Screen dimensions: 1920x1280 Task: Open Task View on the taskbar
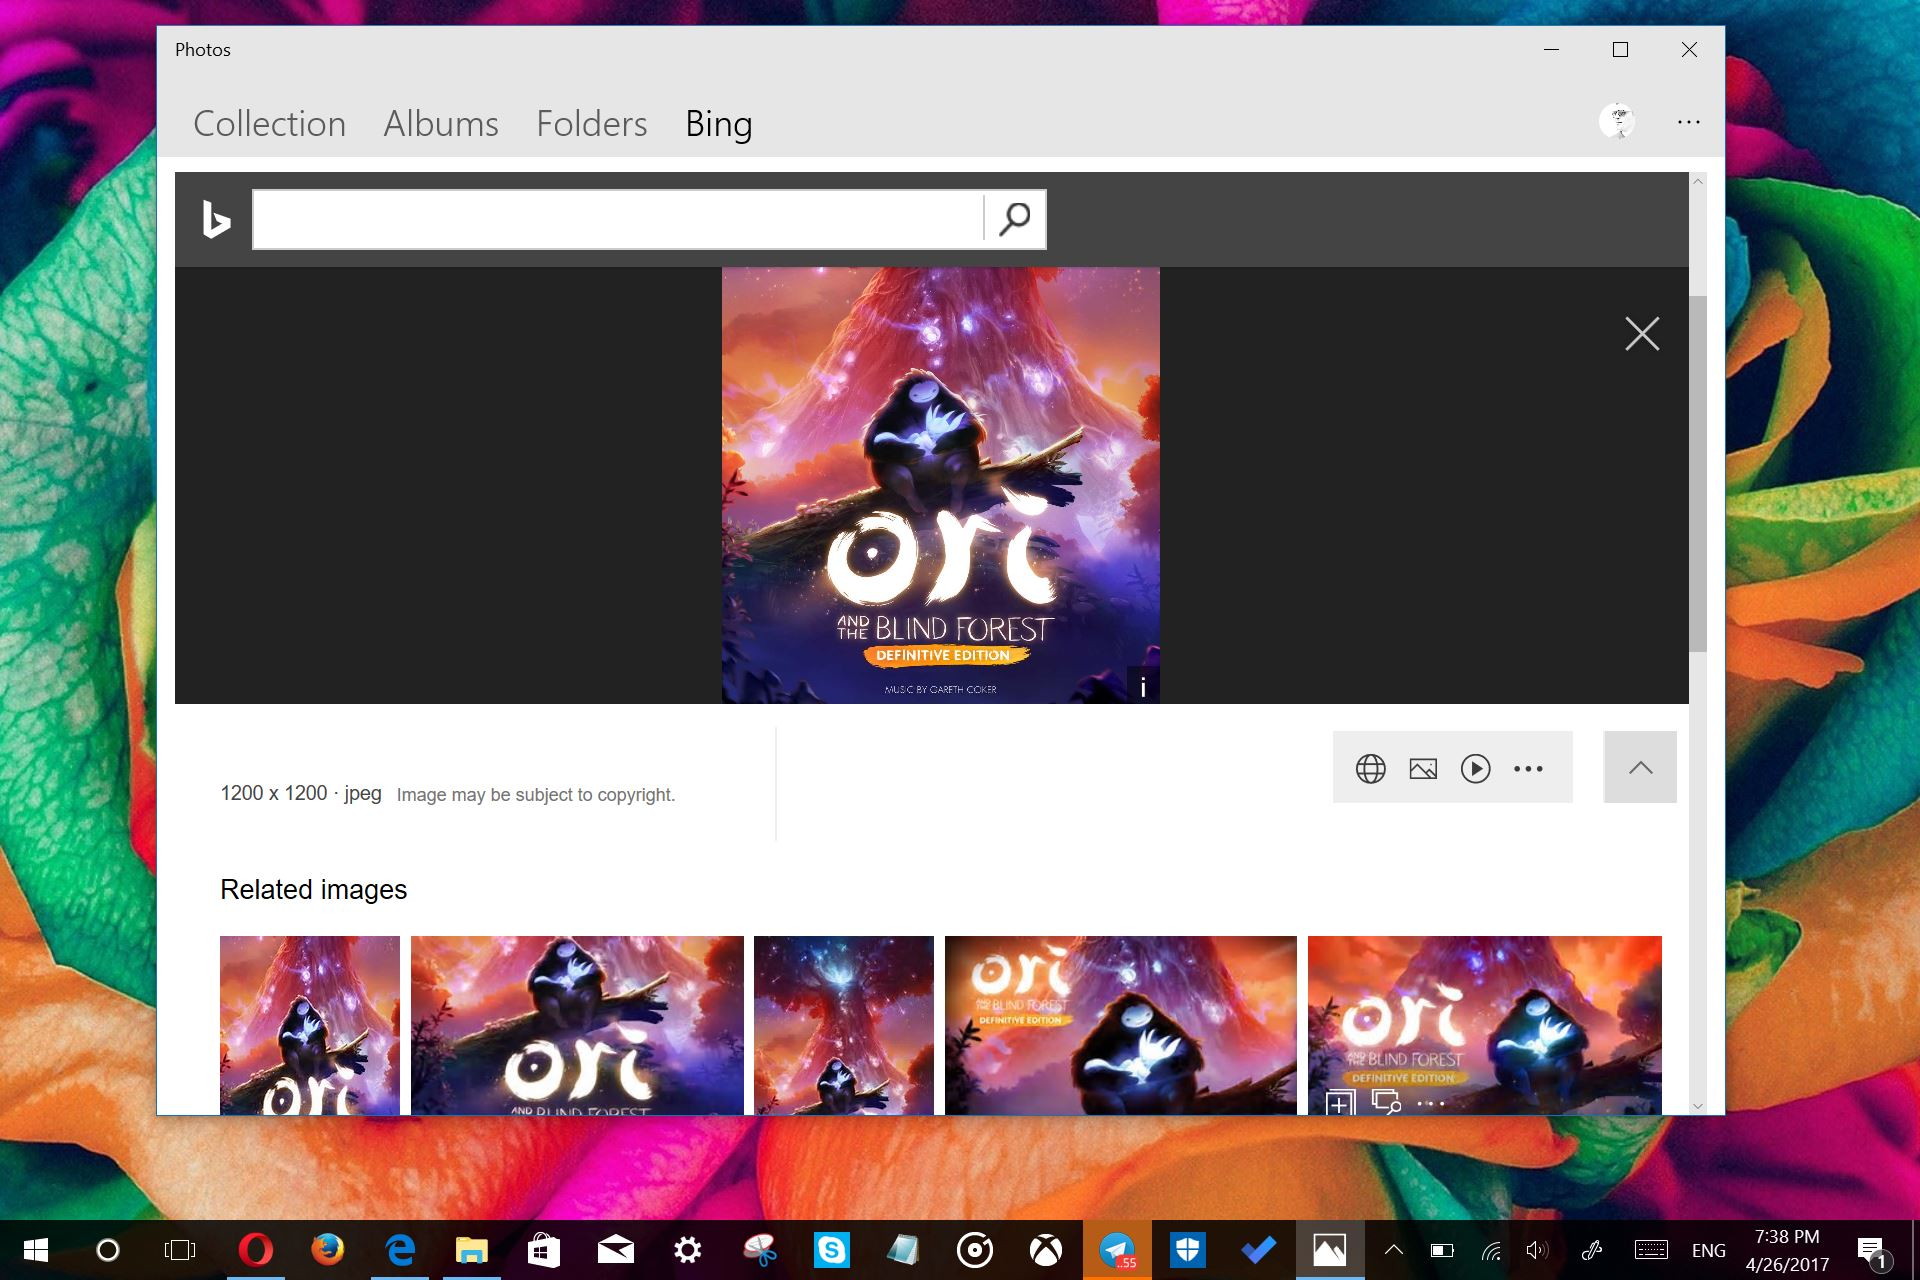click(180, 1250)
